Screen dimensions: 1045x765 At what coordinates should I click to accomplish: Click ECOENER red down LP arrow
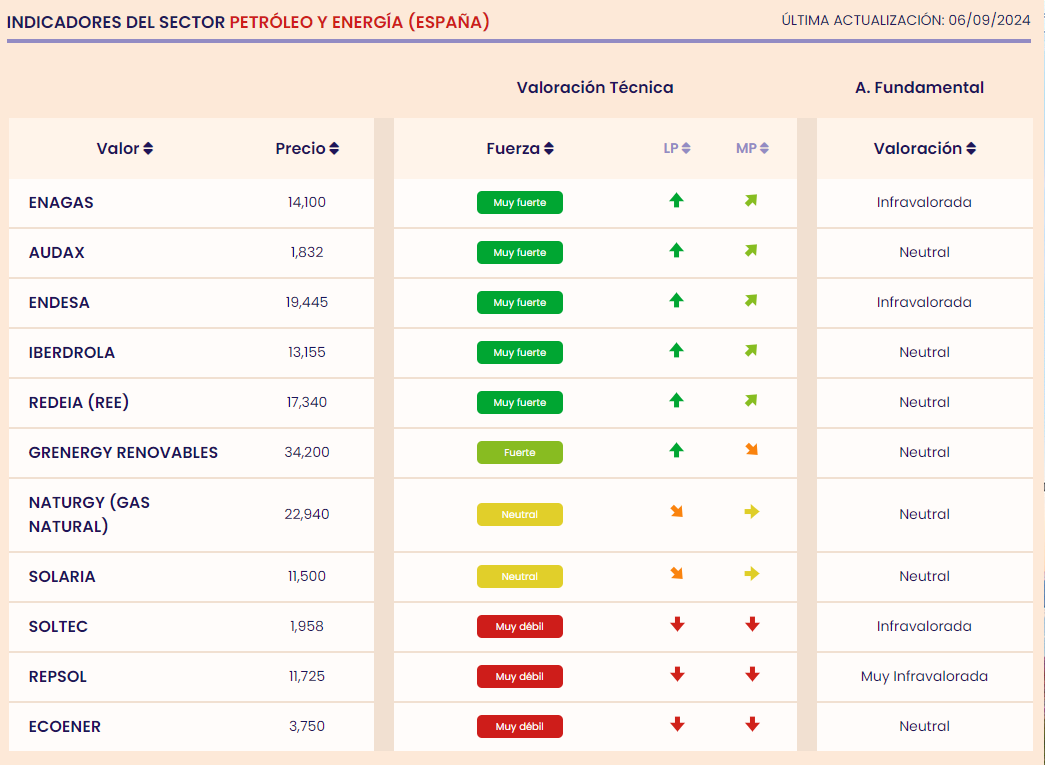pyautogui.click(x=677, y=724)
